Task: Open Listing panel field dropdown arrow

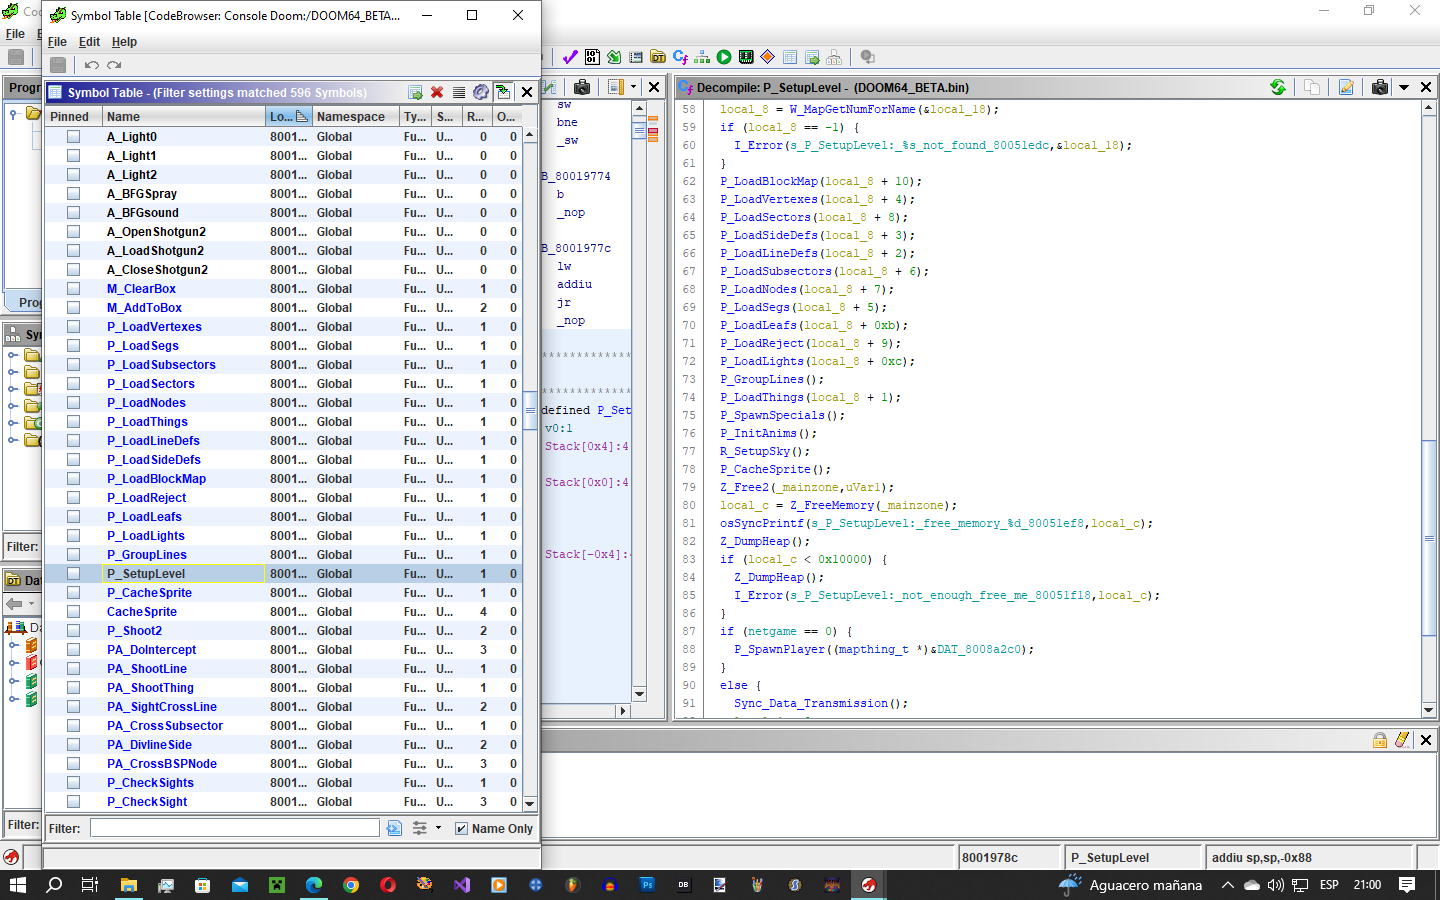Action: (633, 87)
